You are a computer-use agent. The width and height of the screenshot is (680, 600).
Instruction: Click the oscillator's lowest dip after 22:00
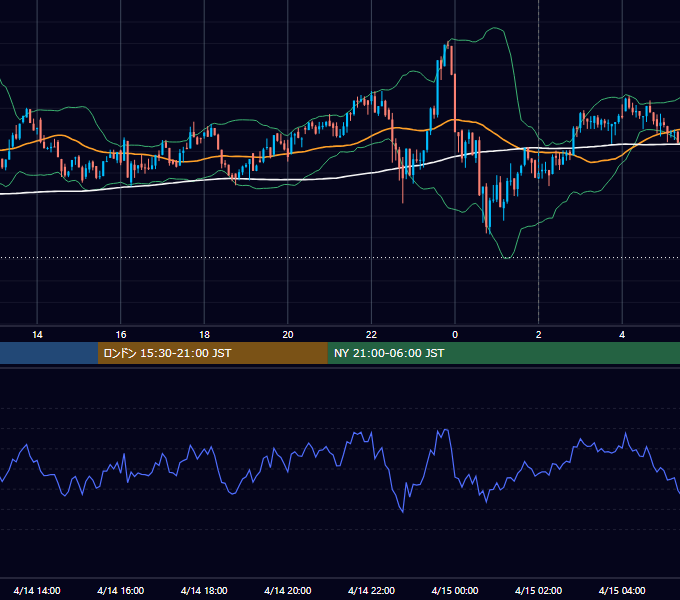pyautogui.click(x=403, y=512)
